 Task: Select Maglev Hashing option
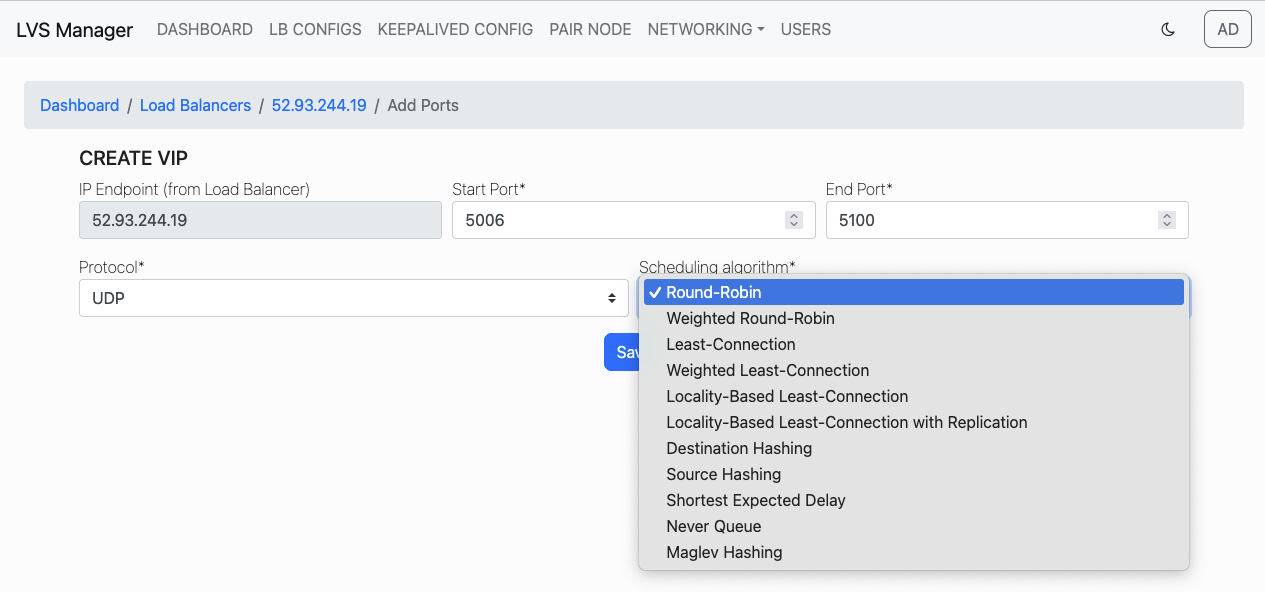click(x=914, y=552)
